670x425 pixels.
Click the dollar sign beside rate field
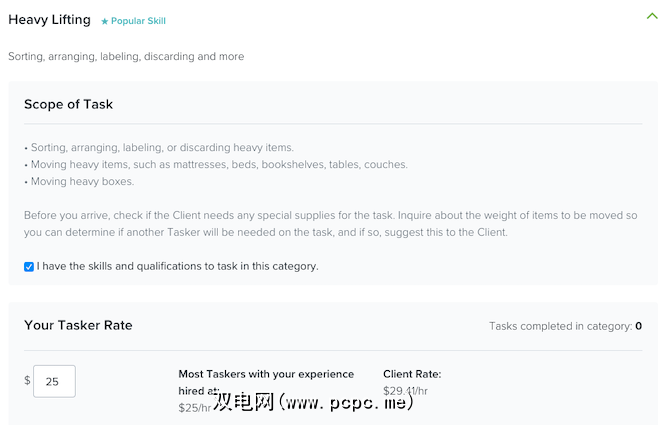coord(27,380)
